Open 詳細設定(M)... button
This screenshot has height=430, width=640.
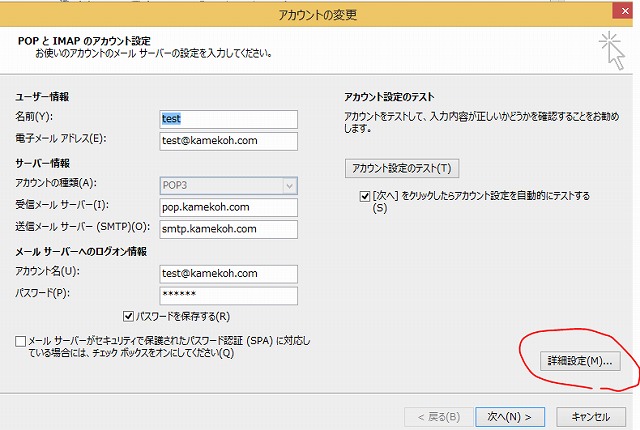click(580, 361)
